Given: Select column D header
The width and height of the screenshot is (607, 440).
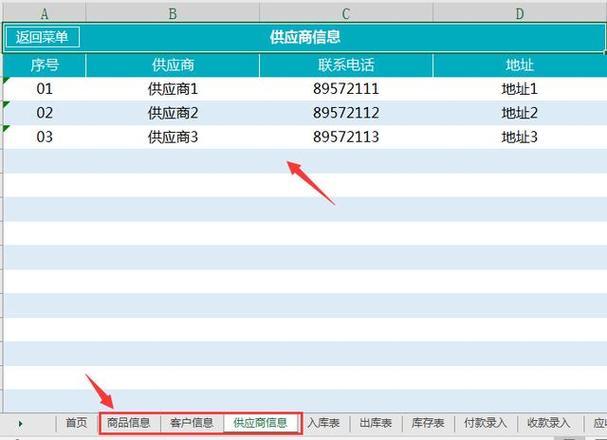Looking at the screenshot, I should click(x=520, y=14).
